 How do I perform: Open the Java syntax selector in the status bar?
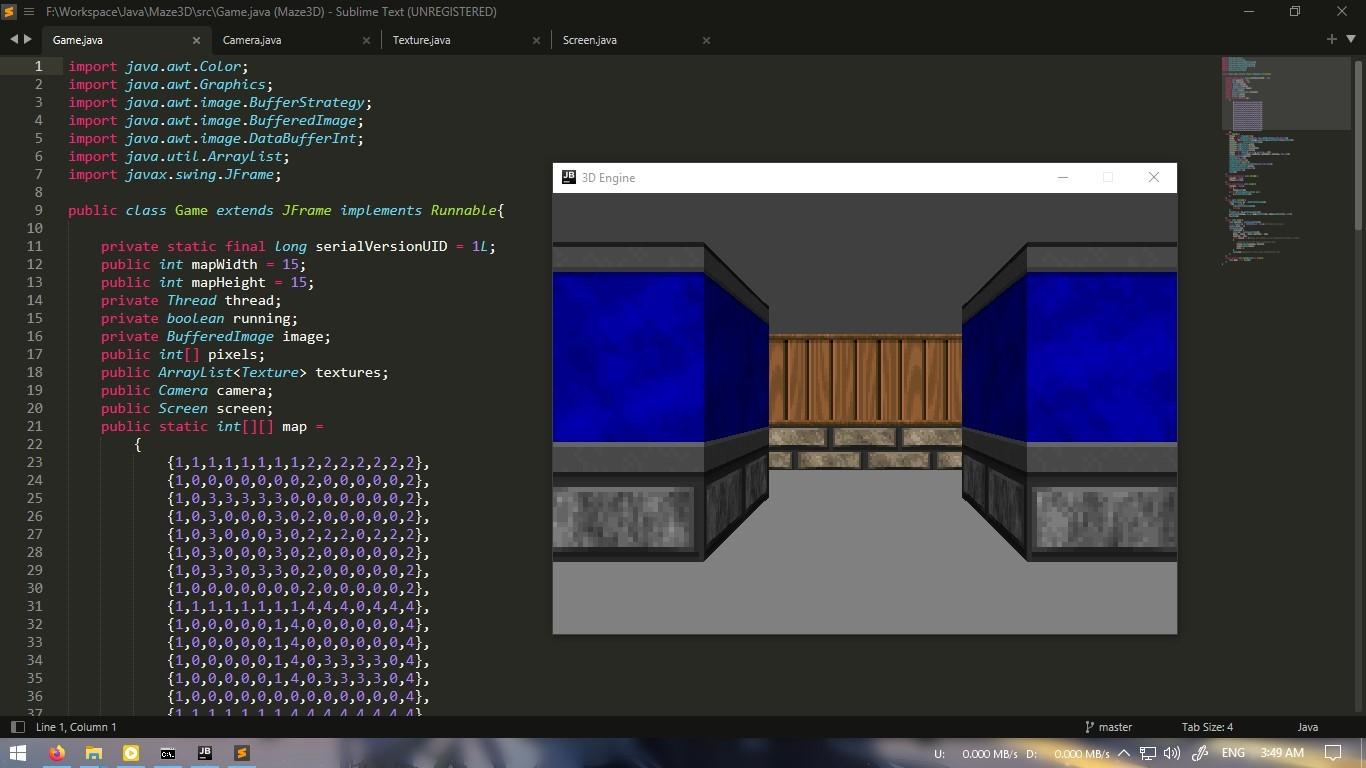pyautogui.click(x=1307, y=727)
